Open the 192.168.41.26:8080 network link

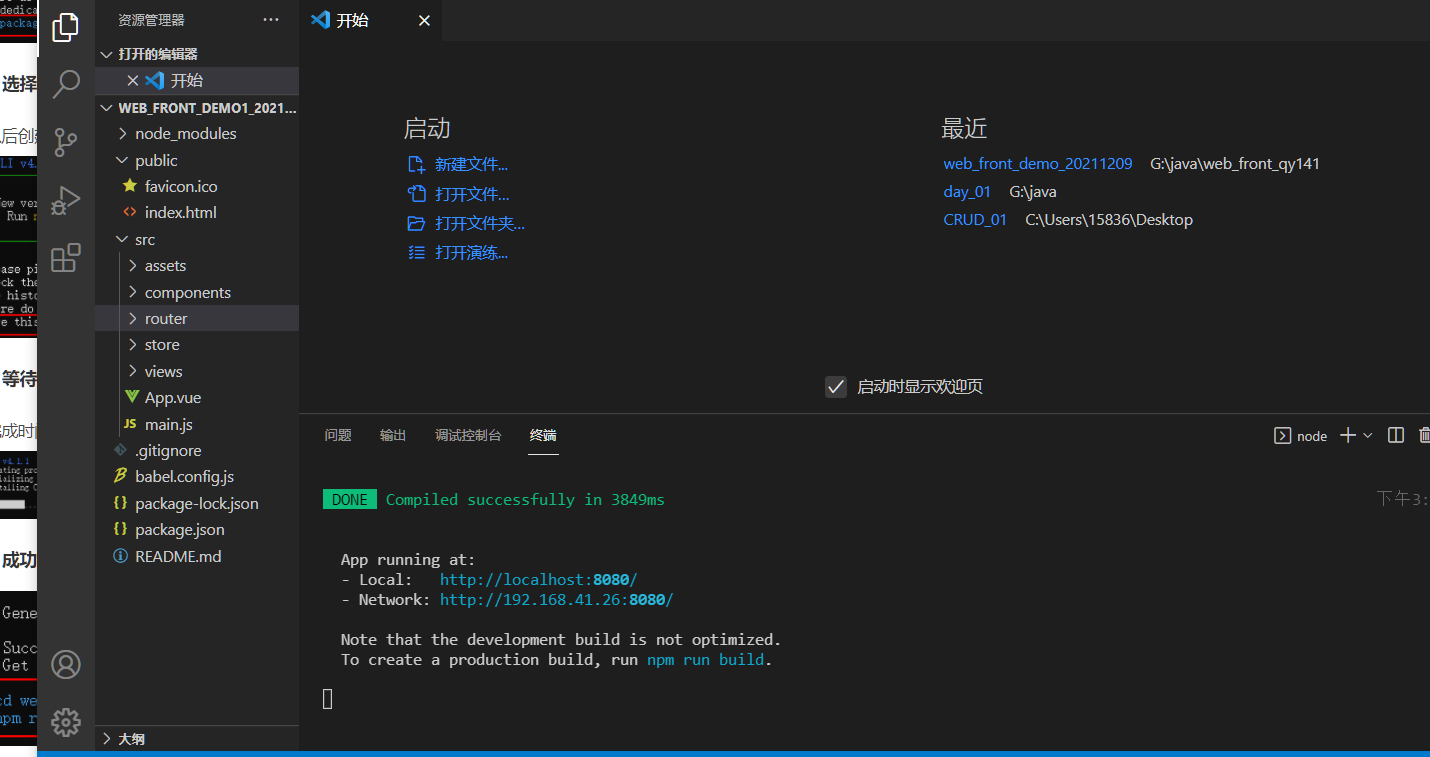[556, 599]
